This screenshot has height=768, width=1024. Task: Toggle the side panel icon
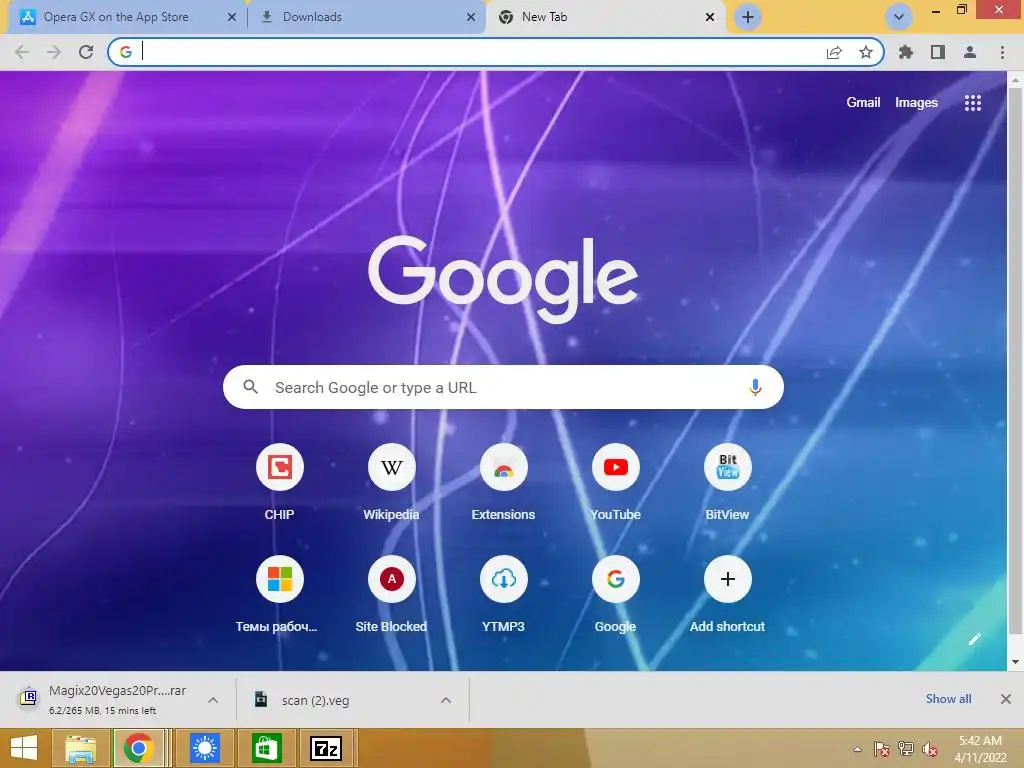[938, 52]
